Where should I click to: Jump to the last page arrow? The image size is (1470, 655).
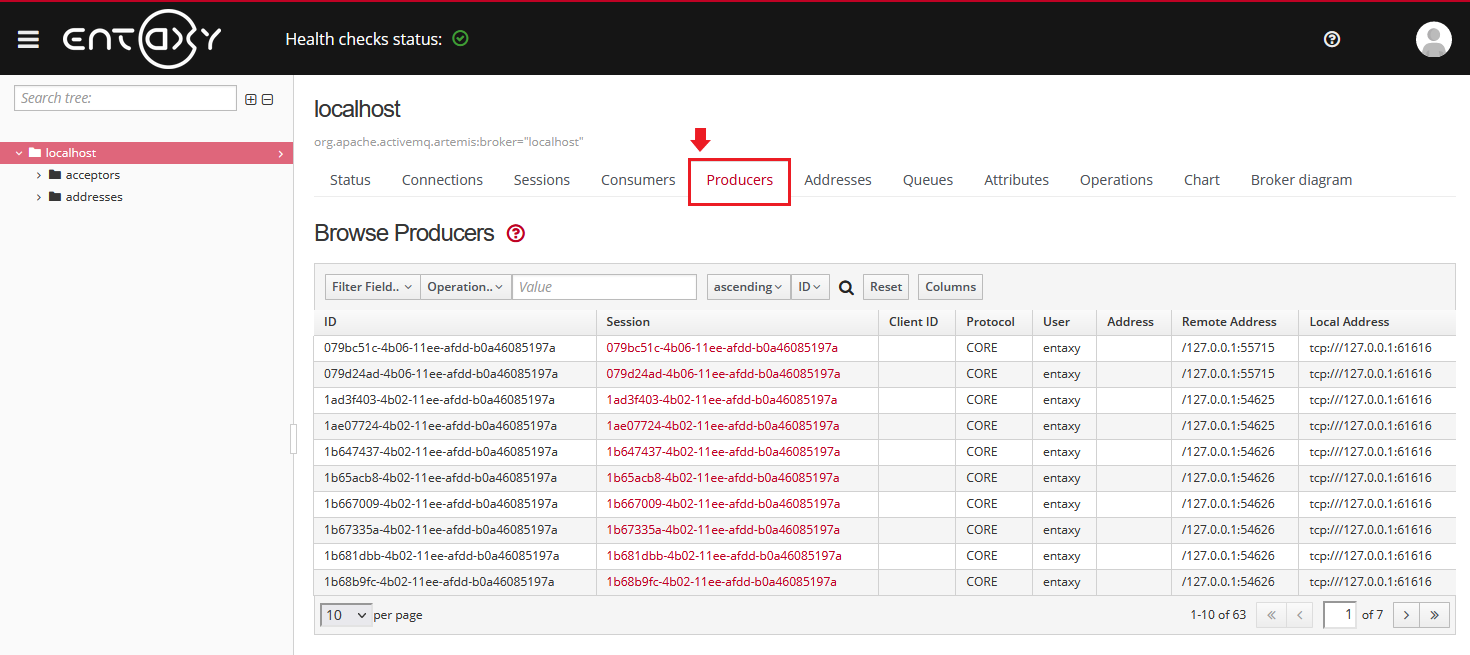pyautogui.click(x=1435, y=615)
